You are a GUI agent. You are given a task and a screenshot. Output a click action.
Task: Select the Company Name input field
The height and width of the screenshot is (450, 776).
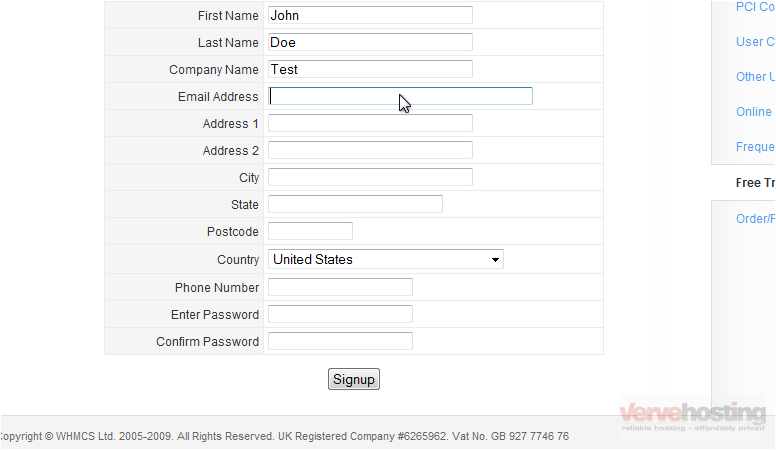tap(370, 69)
